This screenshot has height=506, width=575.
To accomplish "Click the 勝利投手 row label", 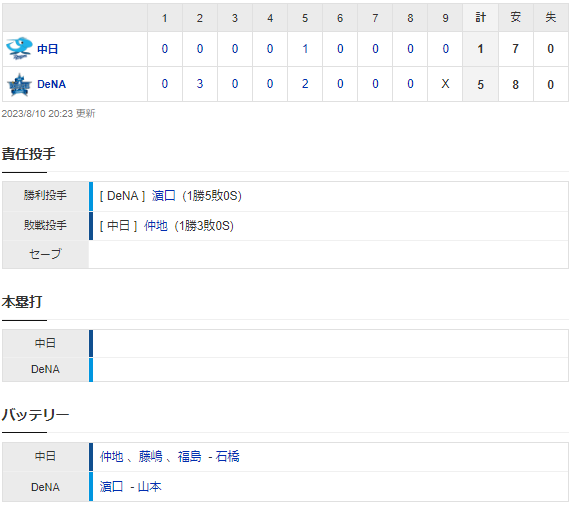I will point(45,195).
